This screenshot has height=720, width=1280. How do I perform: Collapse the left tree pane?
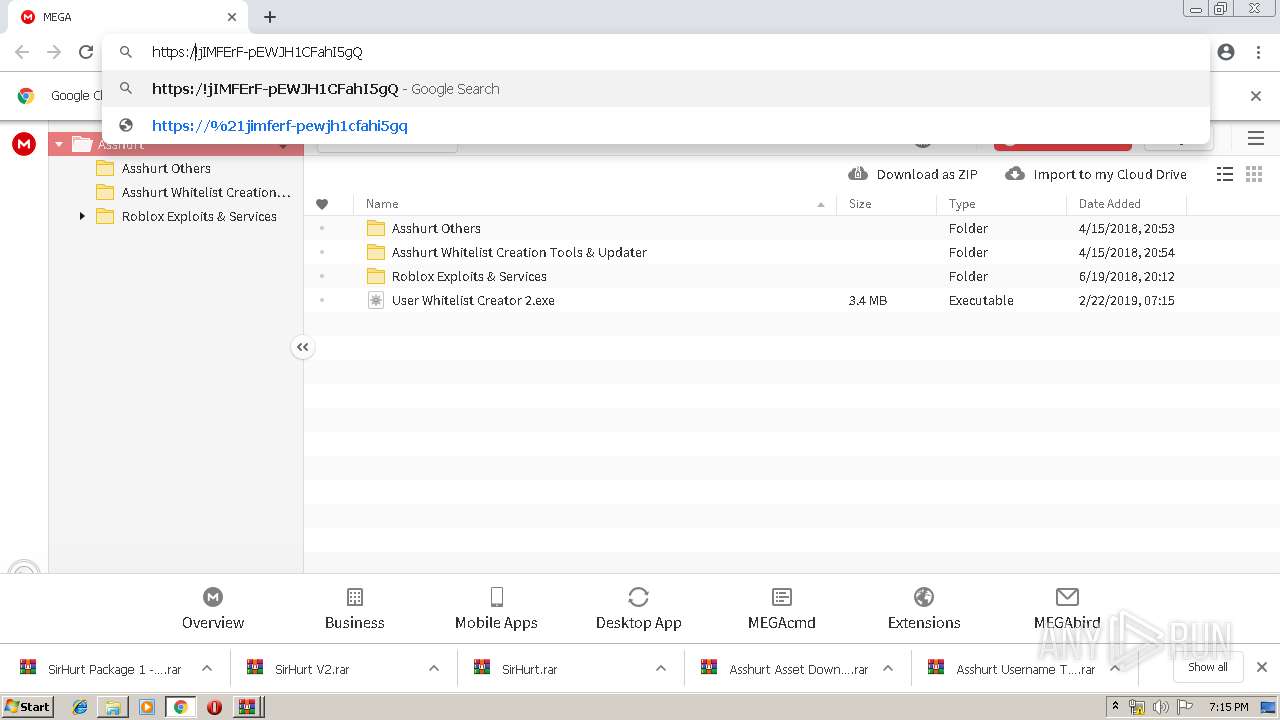302,347
